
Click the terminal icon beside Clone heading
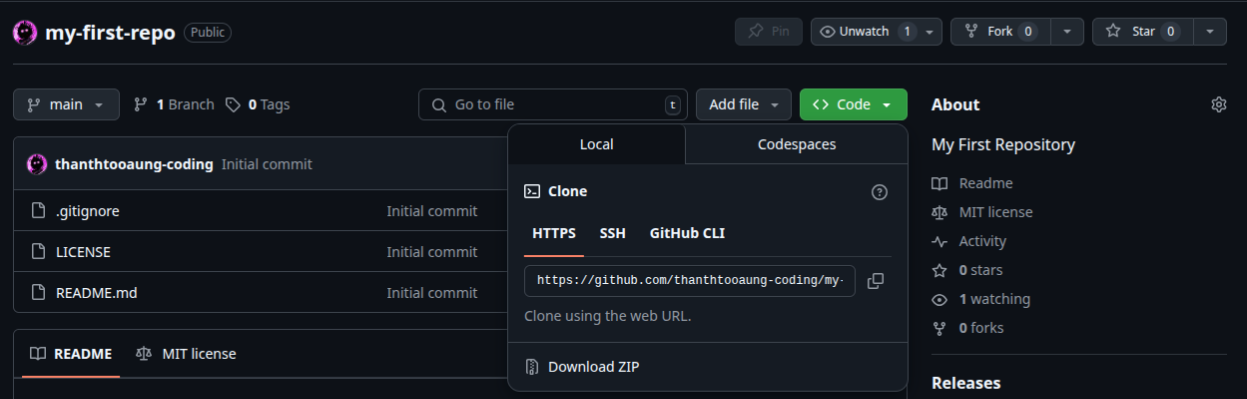click(x=532, y=192)
